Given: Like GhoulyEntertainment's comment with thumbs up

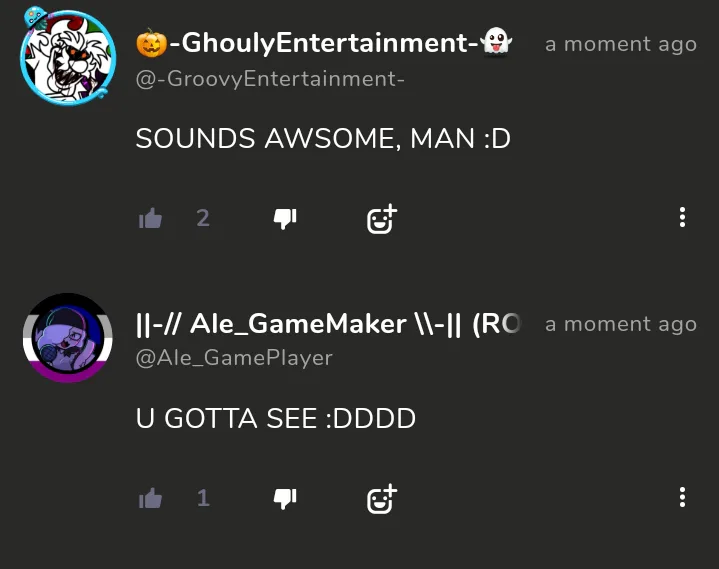Looking at the screenshot, I should coord(150,218).
